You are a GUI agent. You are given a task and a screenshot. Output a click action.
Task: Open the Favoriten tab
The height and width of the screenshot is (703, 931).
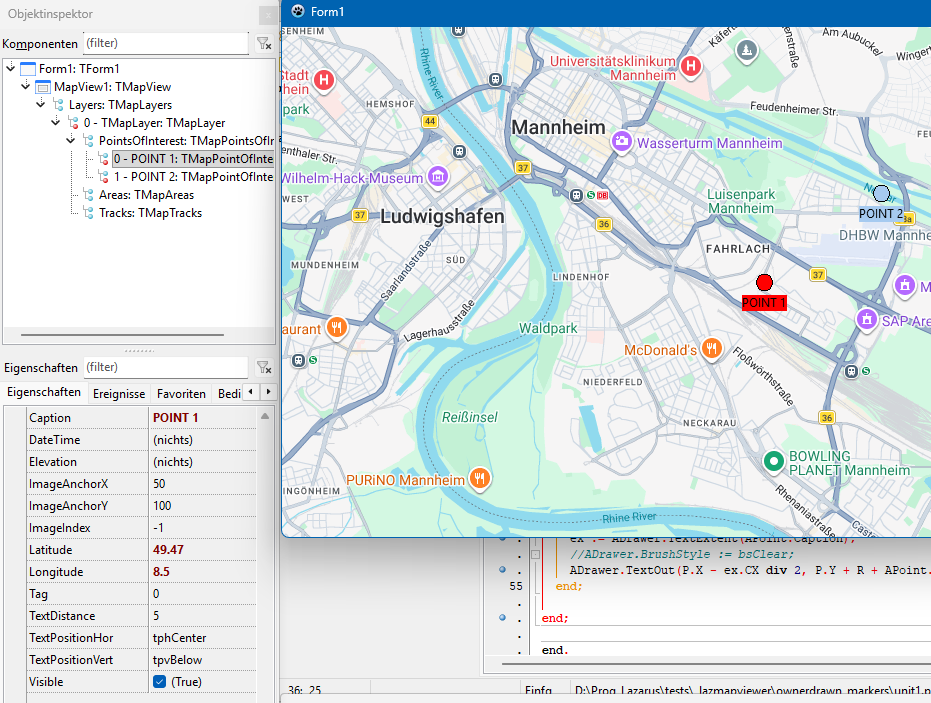pyautogui.click(x=181, y=394)
